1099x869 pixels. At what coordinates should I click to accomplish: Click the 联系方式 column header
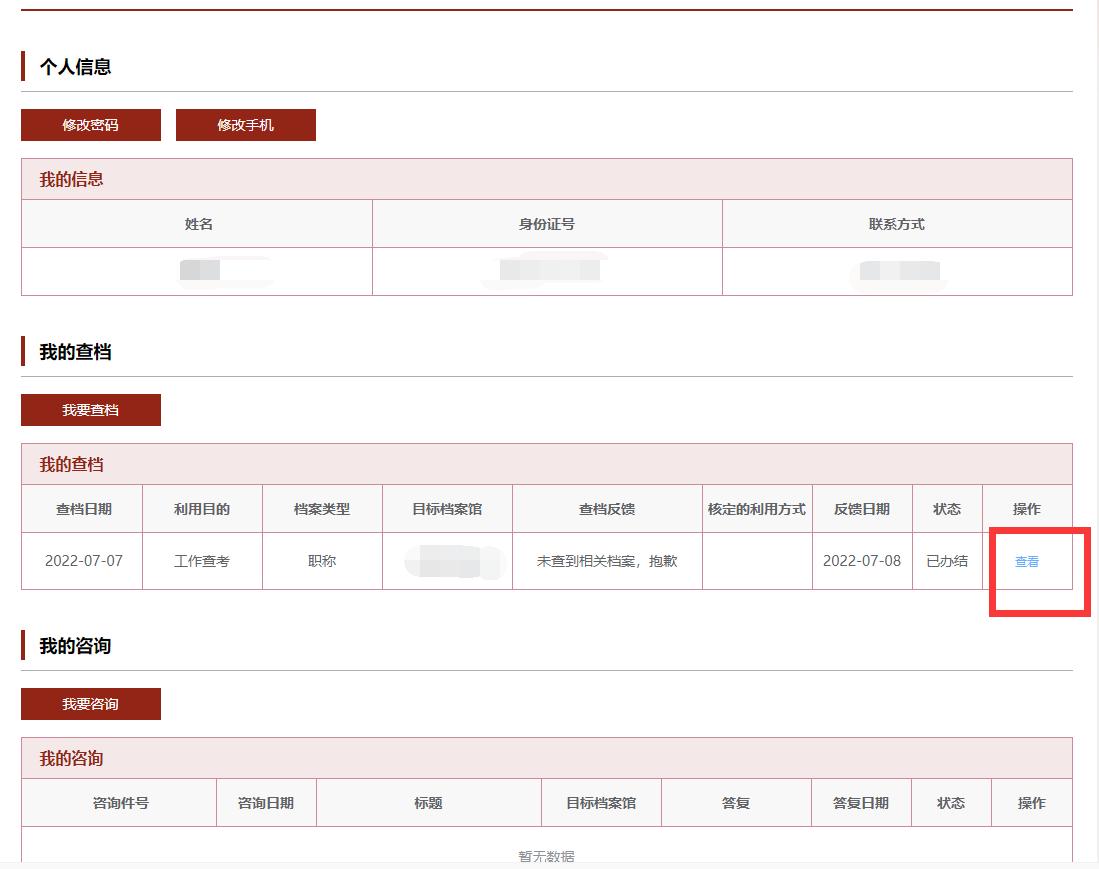click(x=897, y=223)
